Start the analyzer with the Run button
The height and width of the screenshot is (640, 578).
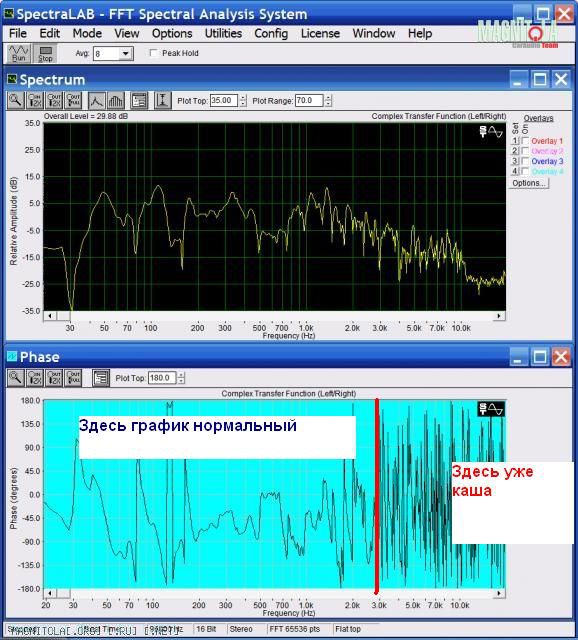coord(19,53)
